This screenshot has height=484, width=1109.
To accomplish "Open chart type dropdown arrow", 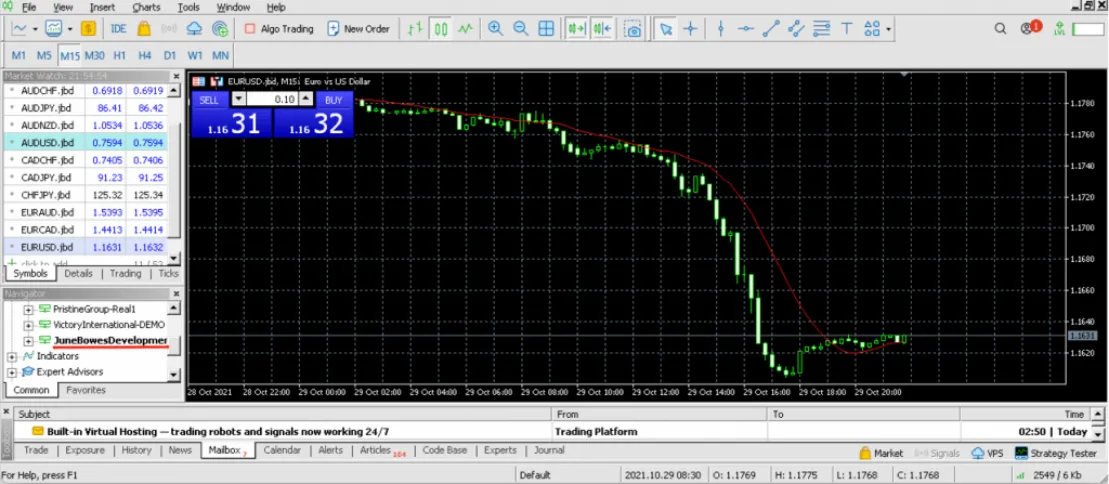I will coord(34,29).
